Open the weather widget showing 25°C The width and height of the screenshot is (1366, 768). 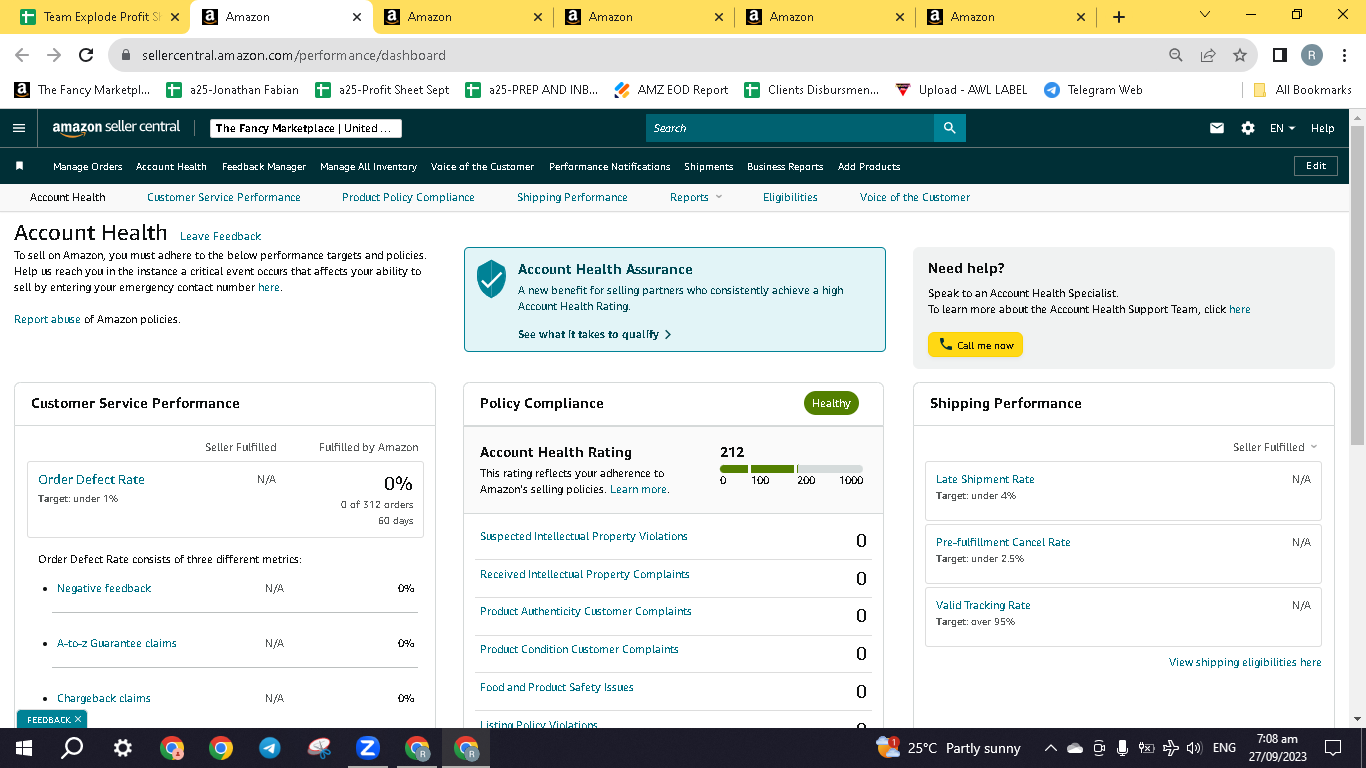click(x=948, y=748)
